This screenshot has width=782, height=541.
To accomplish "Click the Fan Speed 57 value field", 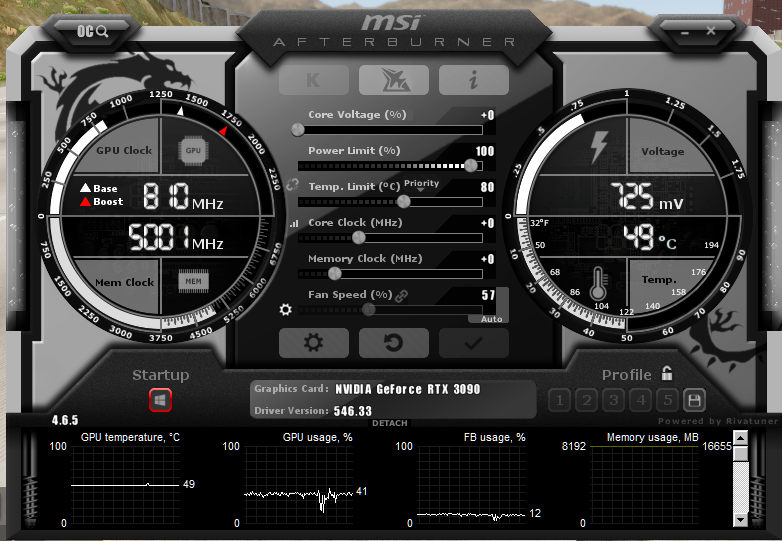I will pyautogui.click(x=488, y=295).
